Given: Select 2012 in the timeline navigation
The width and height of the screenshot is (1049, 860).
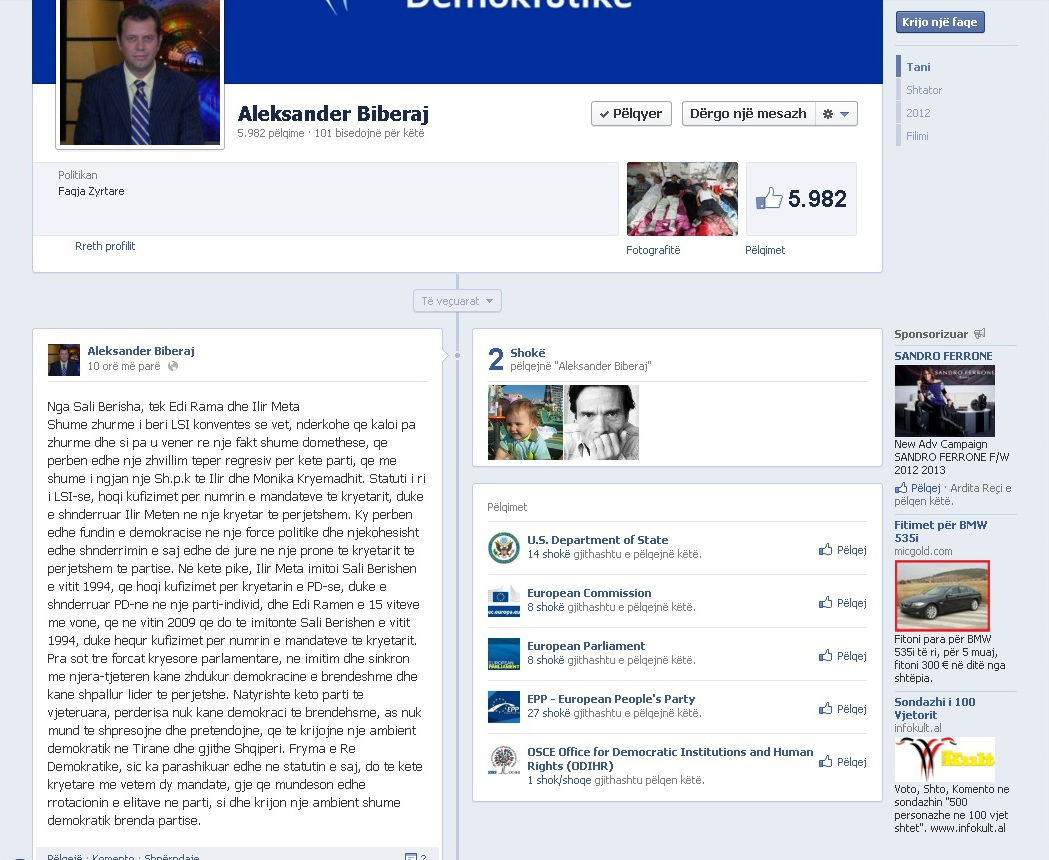Looking at the screenshot, I should pyautogui.click(x=918, y=113).
